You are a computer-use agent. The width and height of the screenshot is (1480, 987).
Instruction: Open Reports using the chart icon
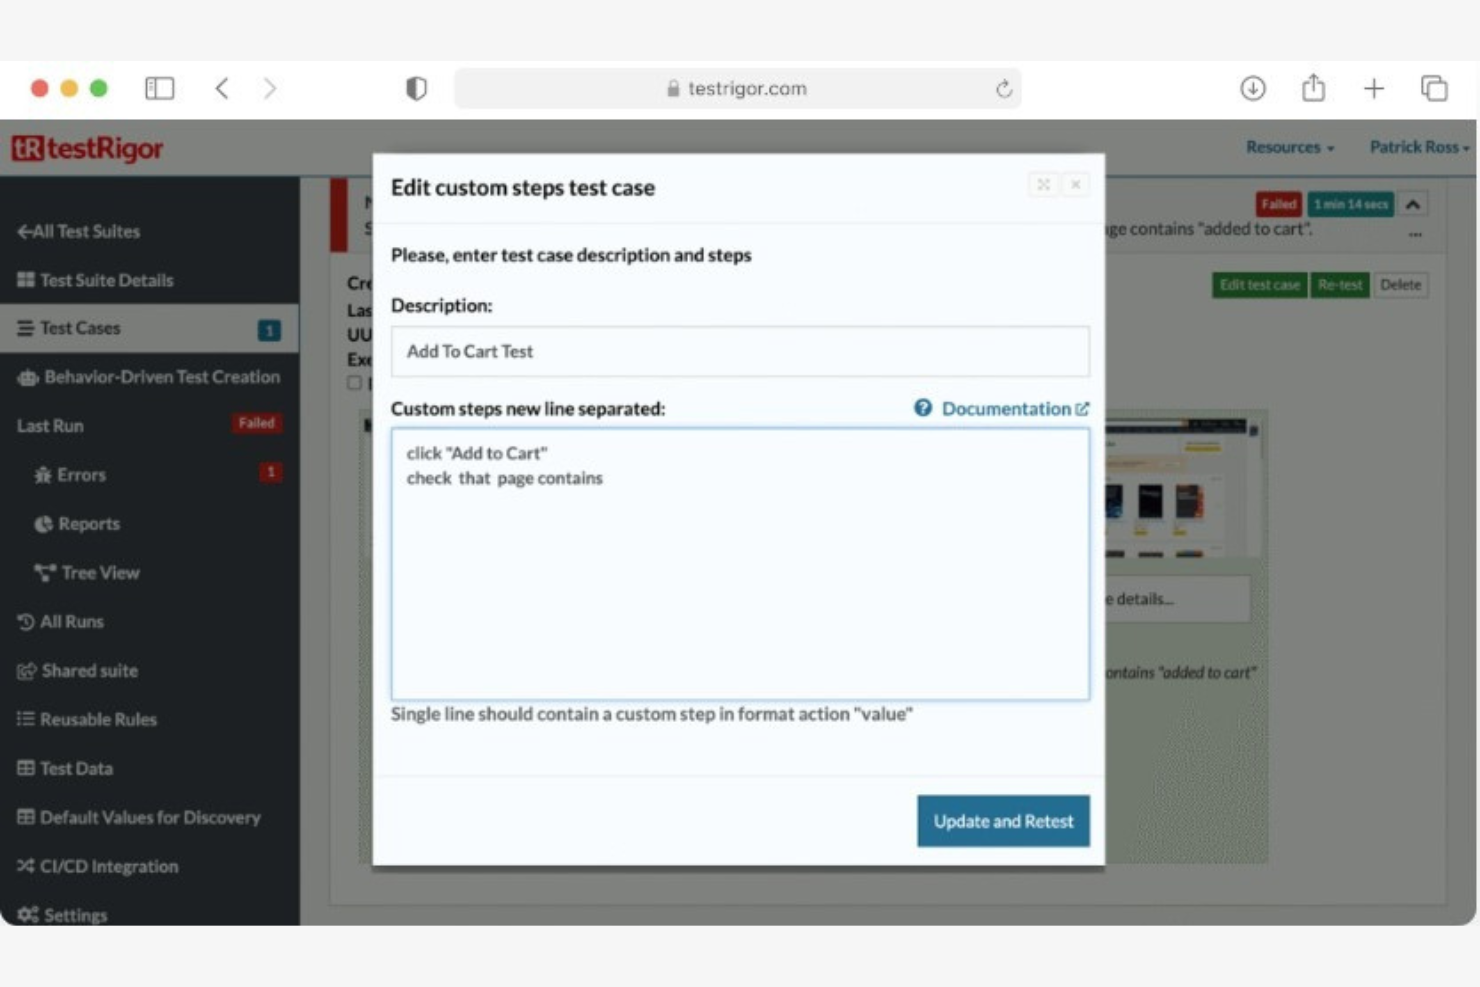click(43, 523)
